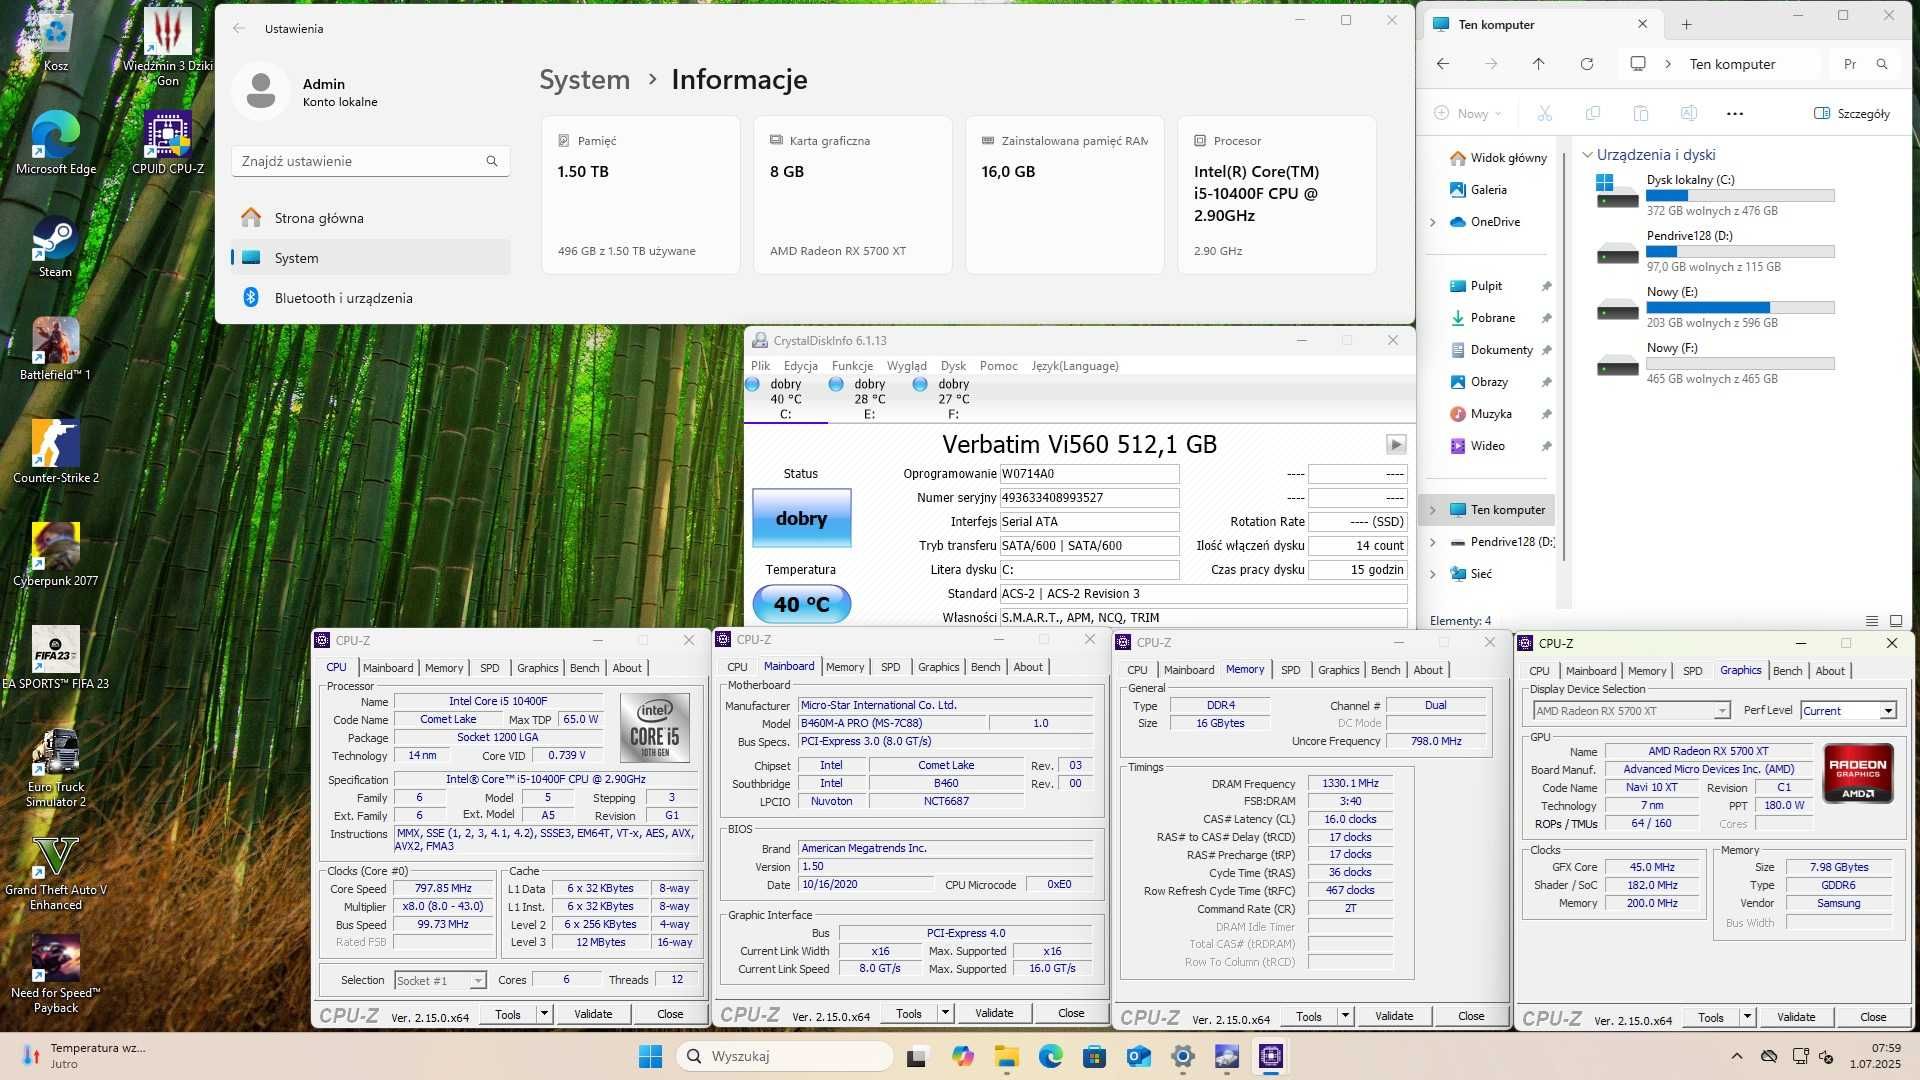This screenshot has height=1080, width=1920.
Task: Open the Kosz recycle bin desktop icon
Action: point(56,40)
